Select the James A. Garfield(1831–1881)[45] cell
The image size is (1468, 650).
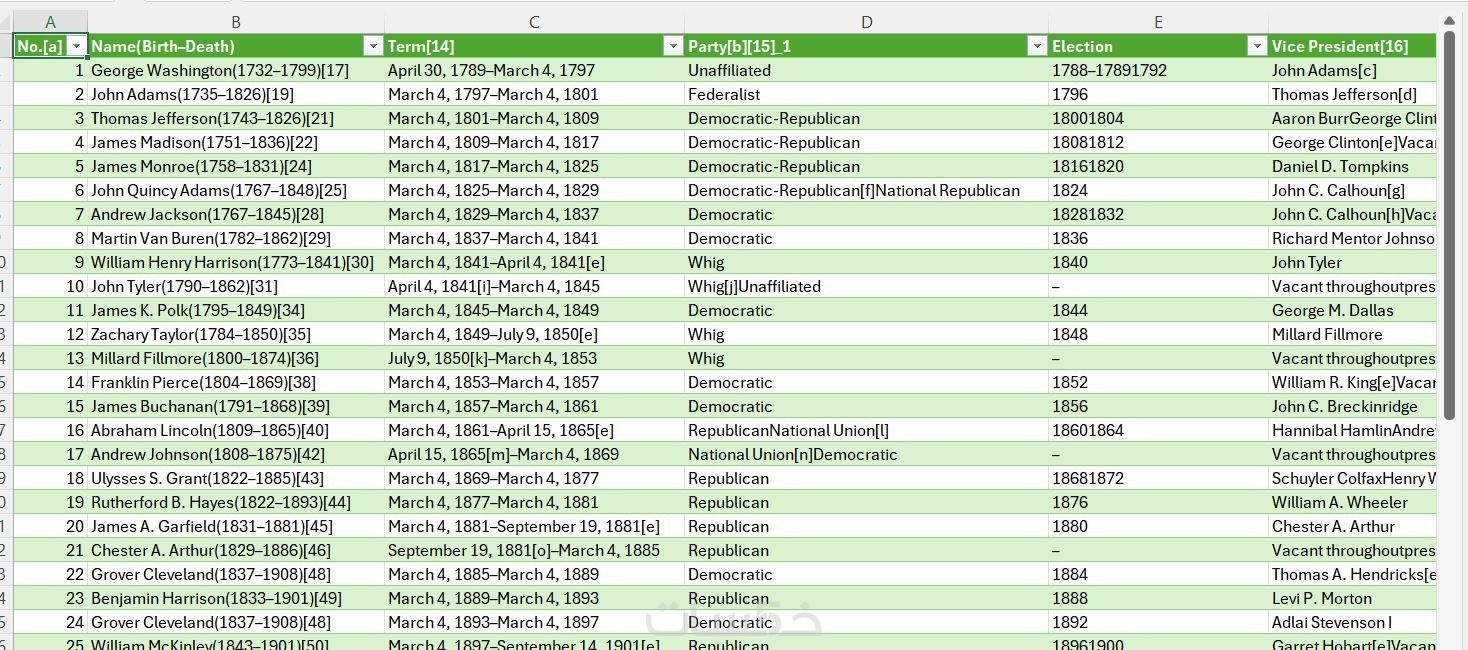pyautogui.click(x=236, y=526)
